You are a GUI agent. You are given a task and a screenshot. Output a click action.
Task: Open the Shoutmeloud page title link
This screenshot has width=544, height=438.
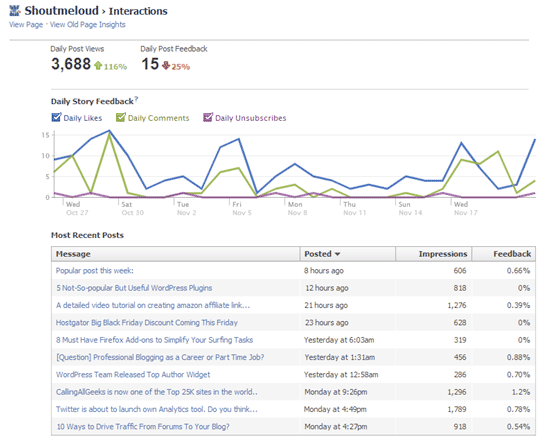61,11
